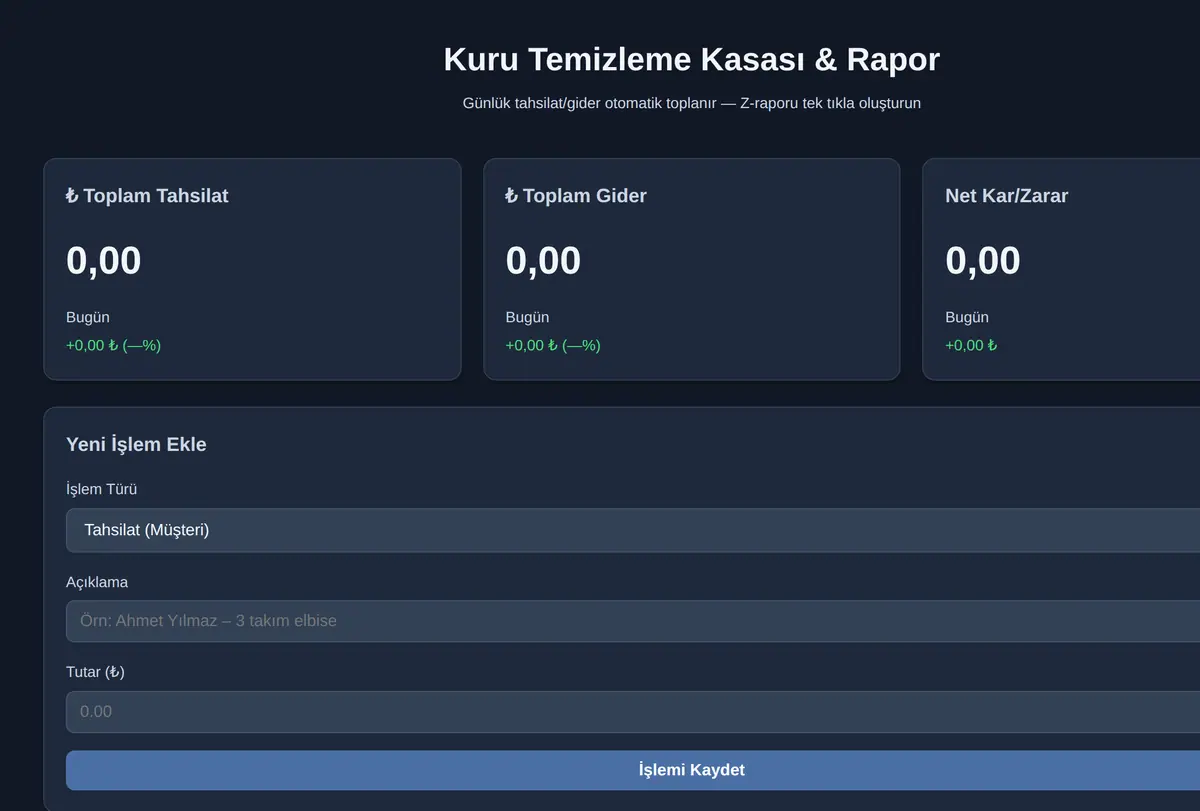Select the Net Kar/Zarar card title
Viewport: 1200px width, 811px height.
[x=1007, y=196]
